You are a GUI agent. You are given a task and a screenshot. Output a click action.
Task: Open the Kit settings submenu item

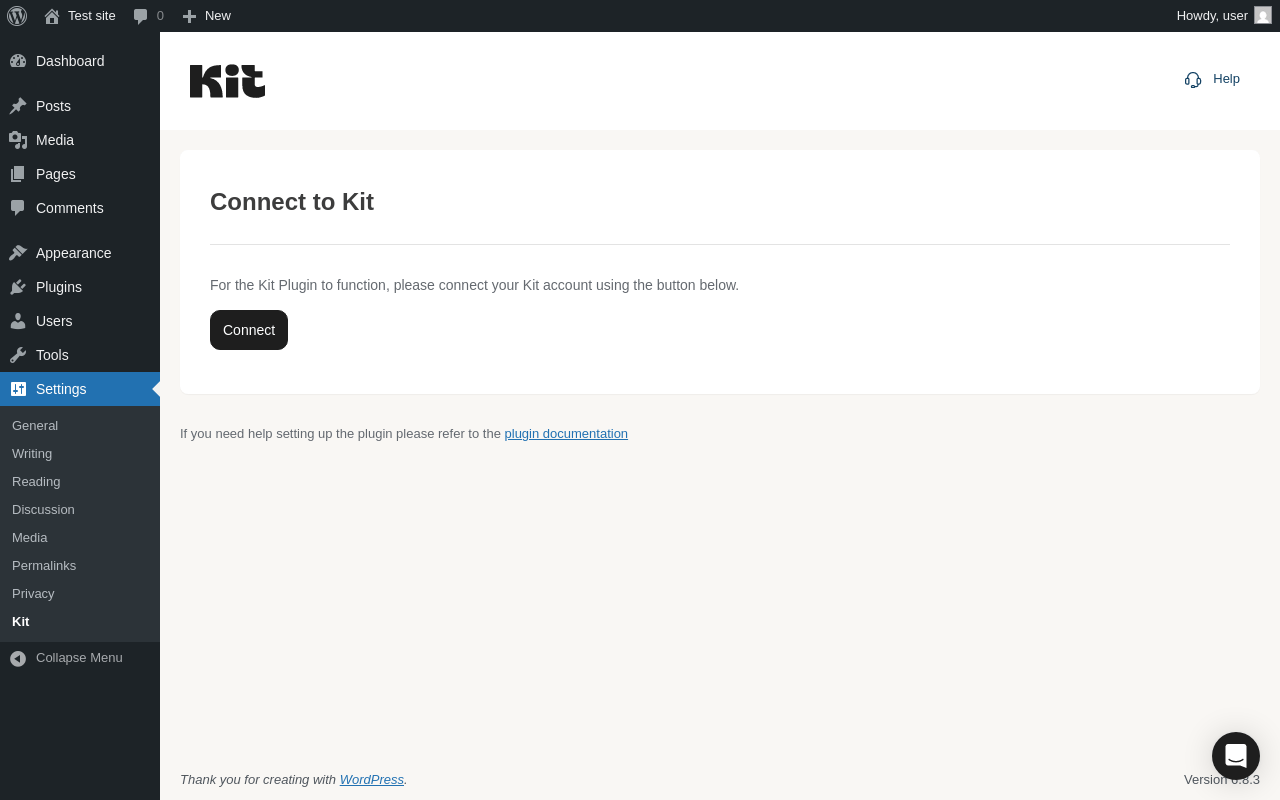21,622
